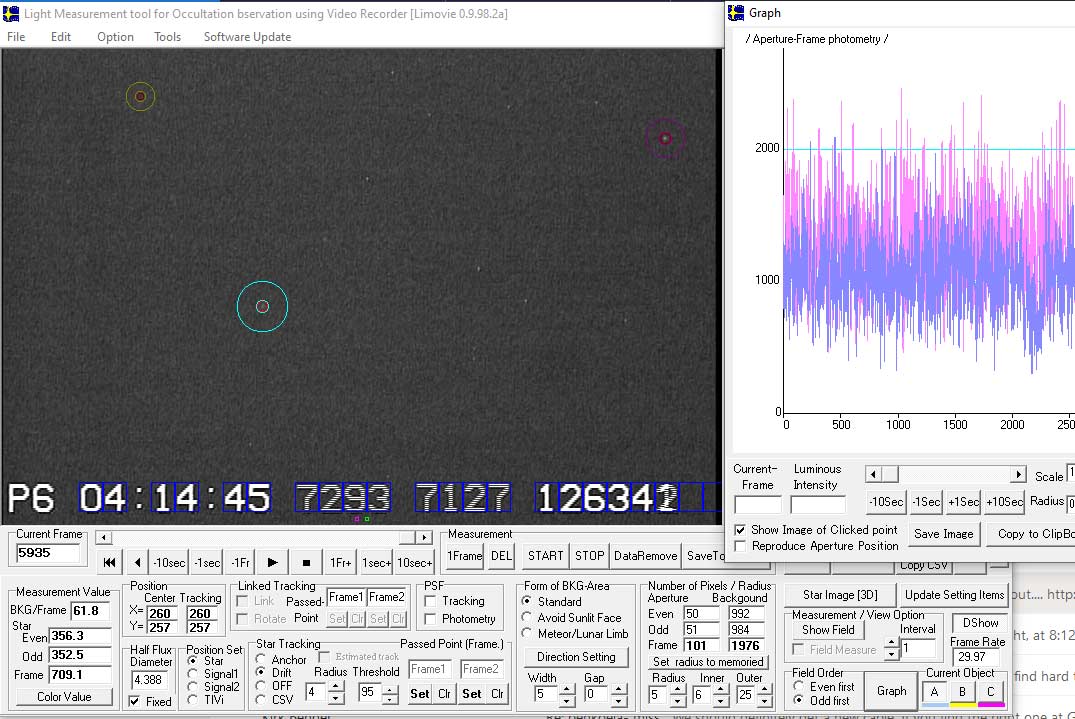Image resolution: width=1075 pixels, height=719 pixels.
Task: Select current object A with blue swatch
Action: click(934, 693)
